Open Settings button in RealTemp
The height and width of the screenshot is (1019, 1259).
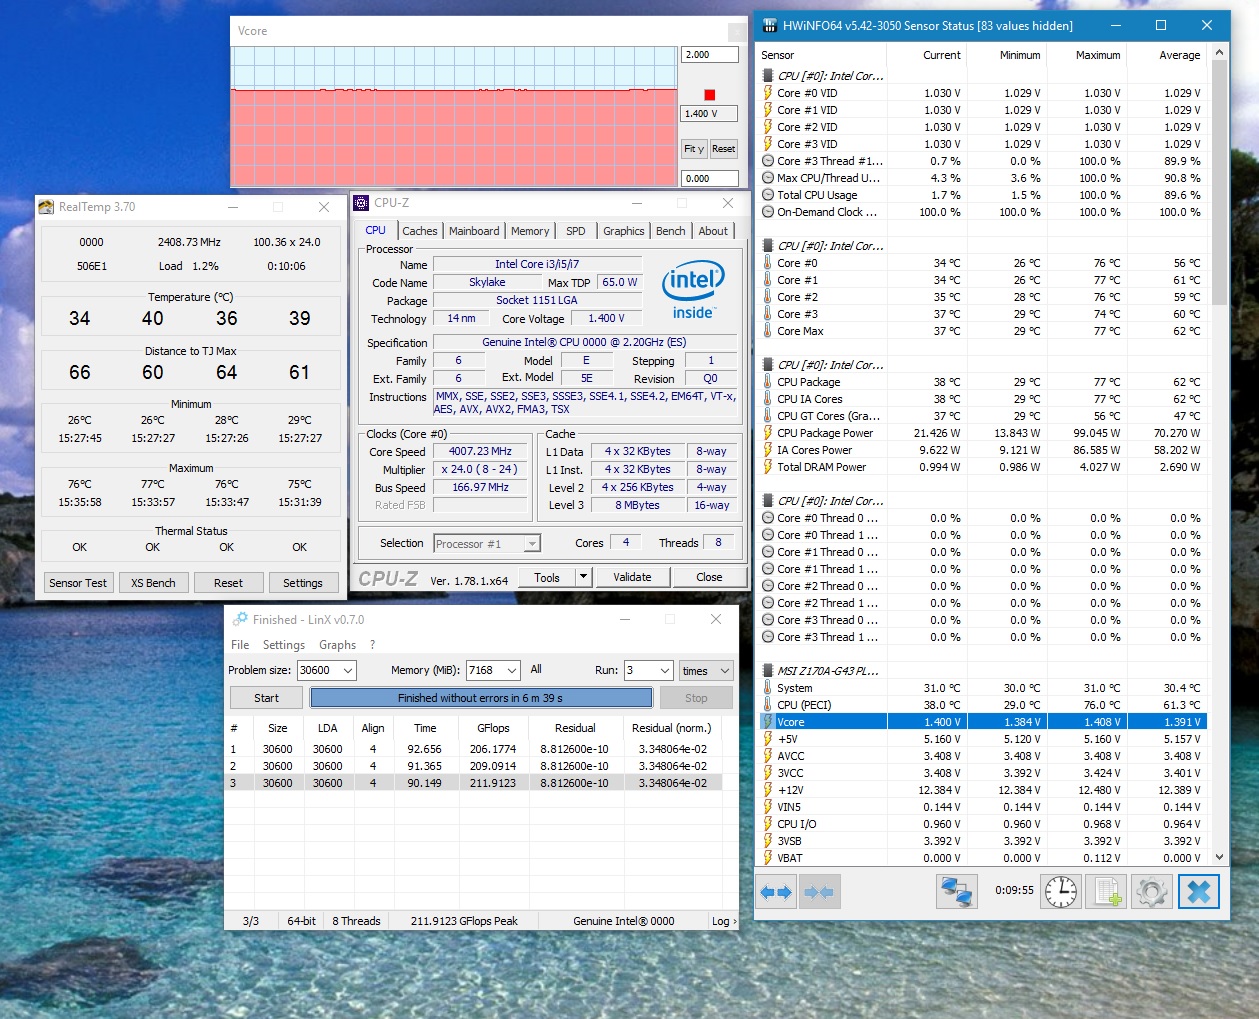pos(302,583)
